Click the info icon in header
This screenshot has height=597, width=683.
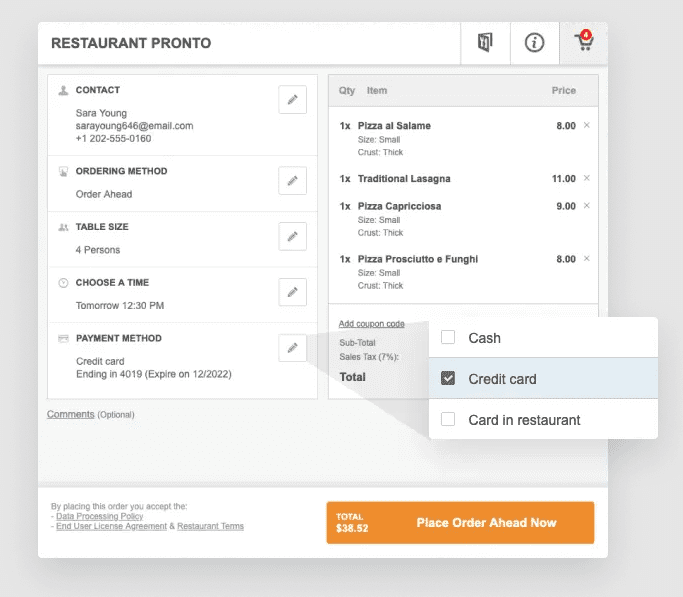coord(534,43)
